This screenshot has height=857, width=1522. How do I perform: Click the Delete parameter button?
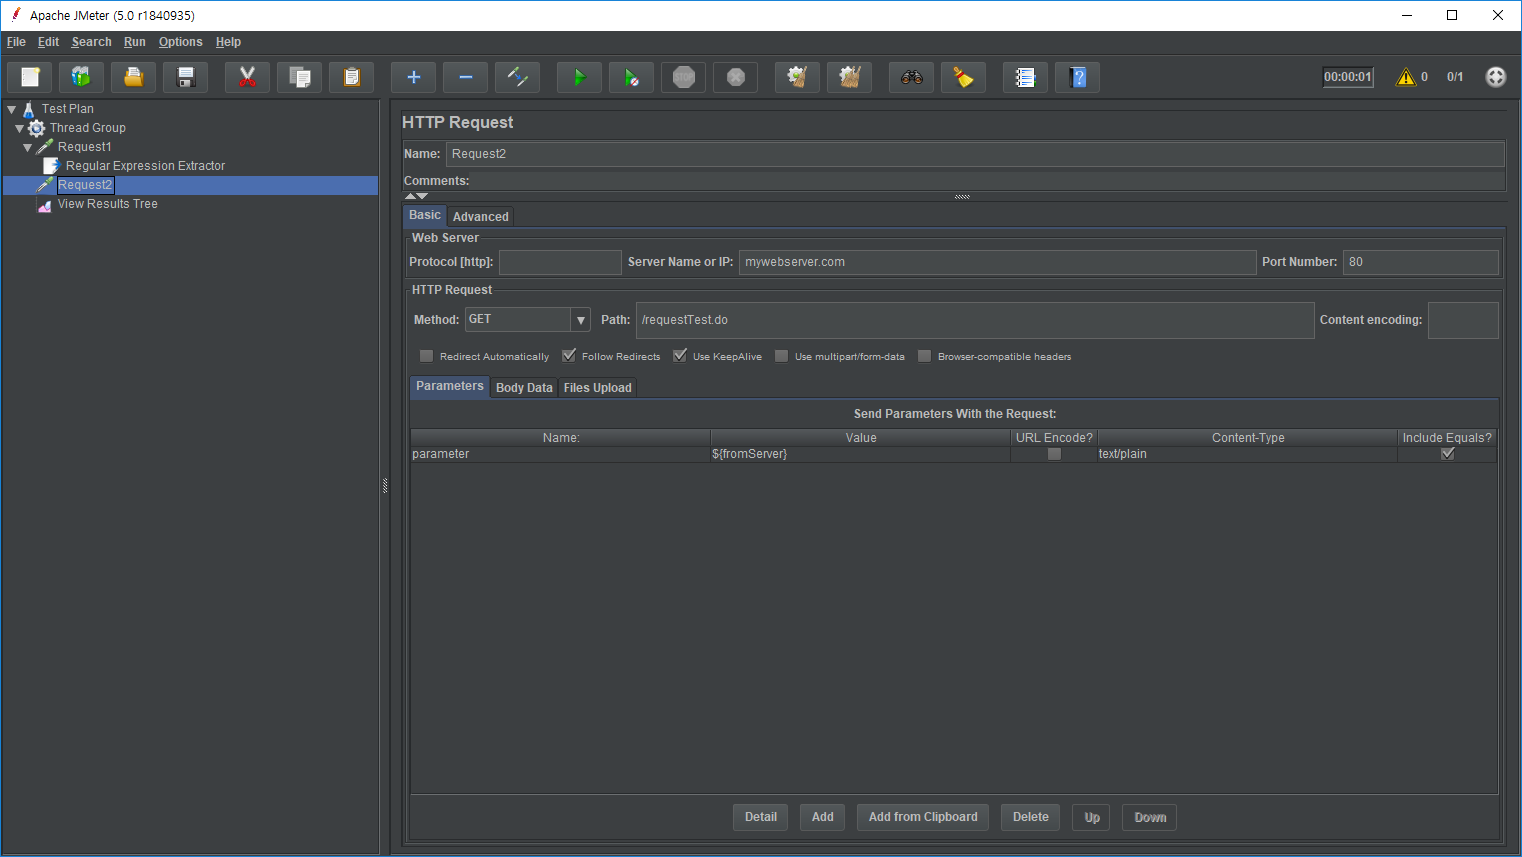(x=1030, y=817)
